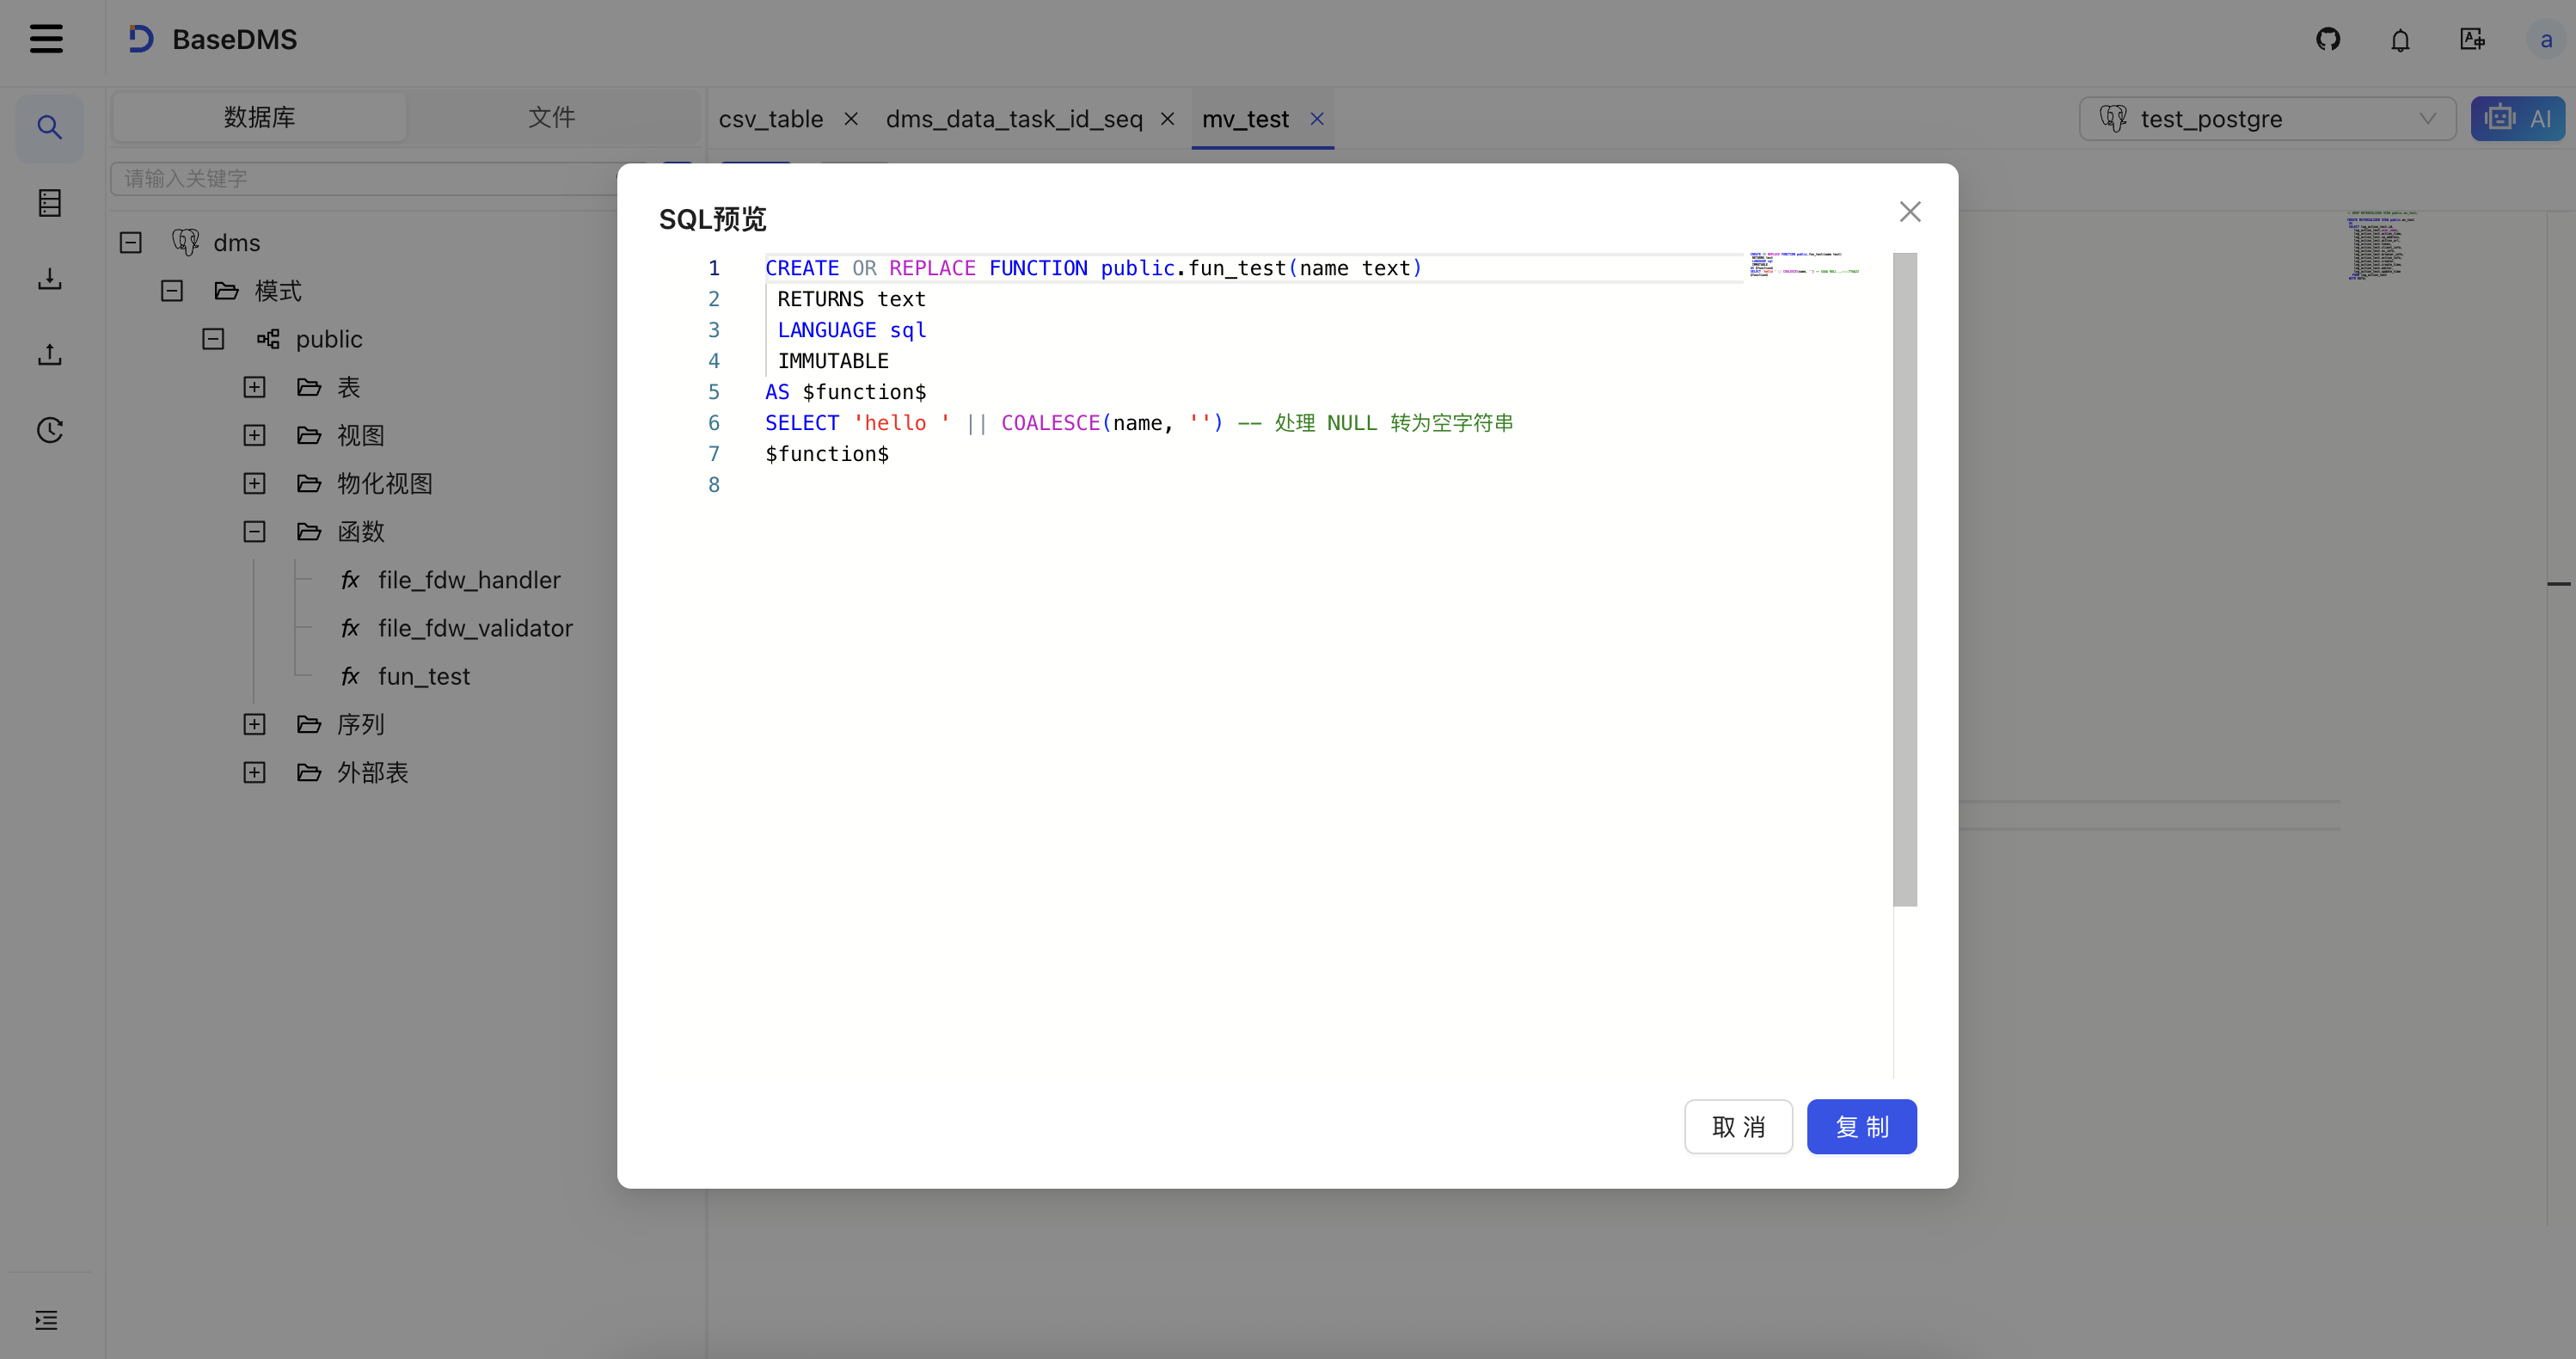
Task: Open the GitHub repository icon
Action: (x=2328, y=39)
